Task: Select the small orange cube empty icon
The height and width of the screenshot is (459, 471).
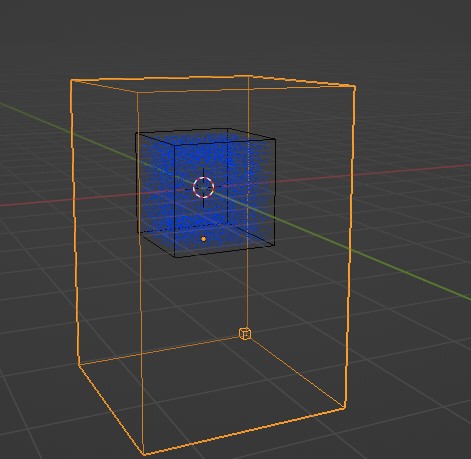Action: tap(245, 333)
